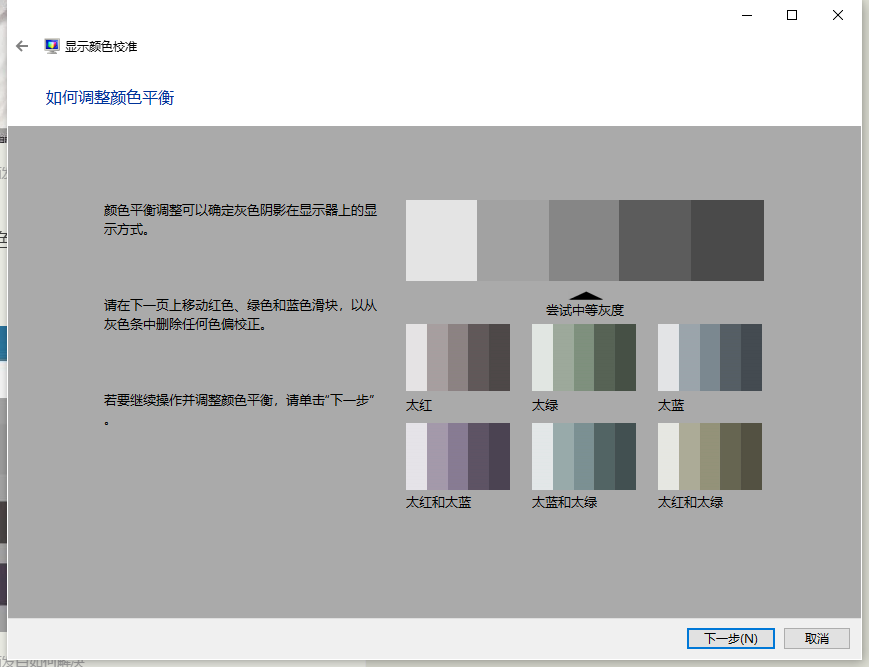
Task: Minimize the calibration window
Action: click(745, 15)
